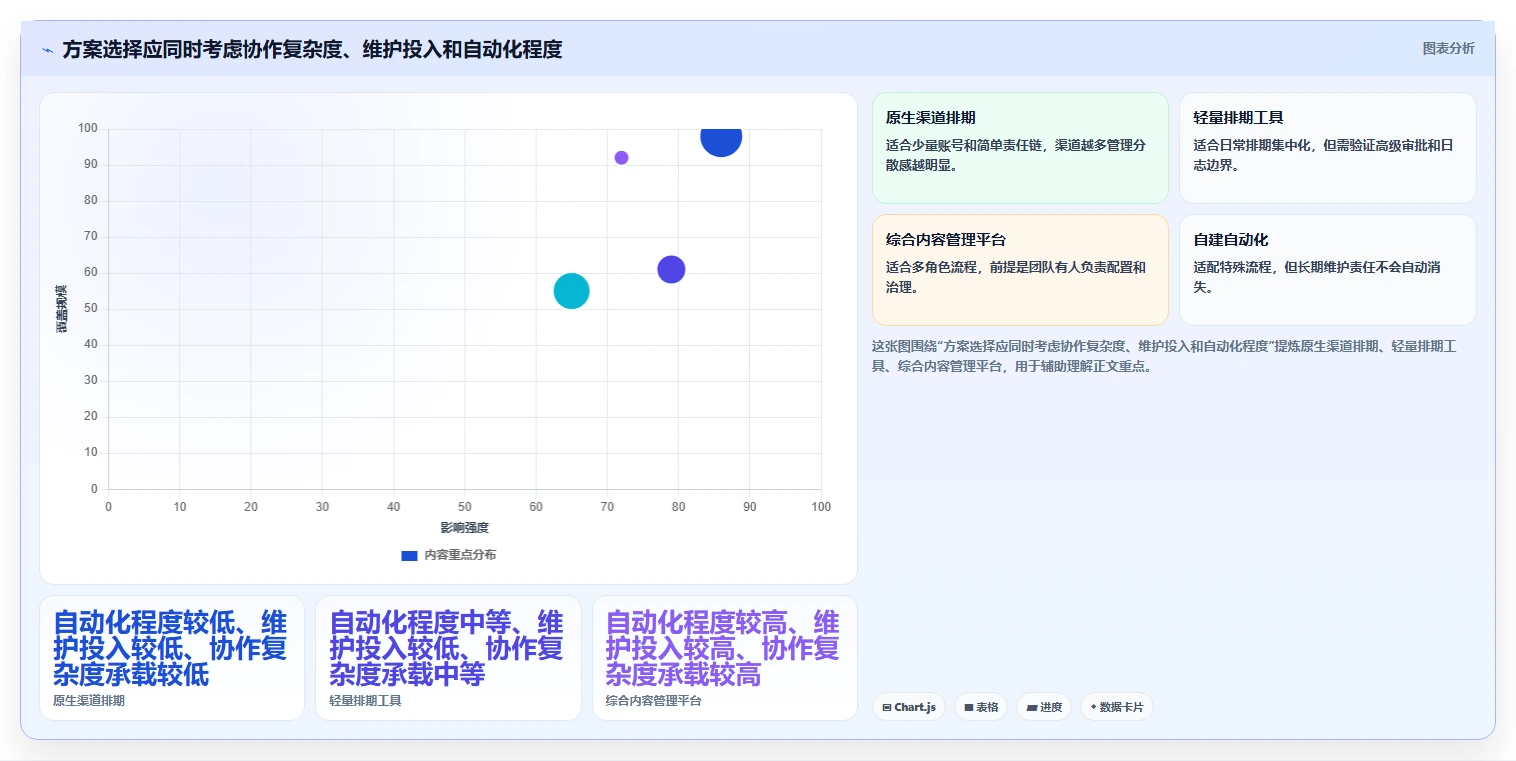The height and width of the screenshot is (761, 1516).
Task: Click the cyan bubble on the chart
Action: tap(571, 291)
